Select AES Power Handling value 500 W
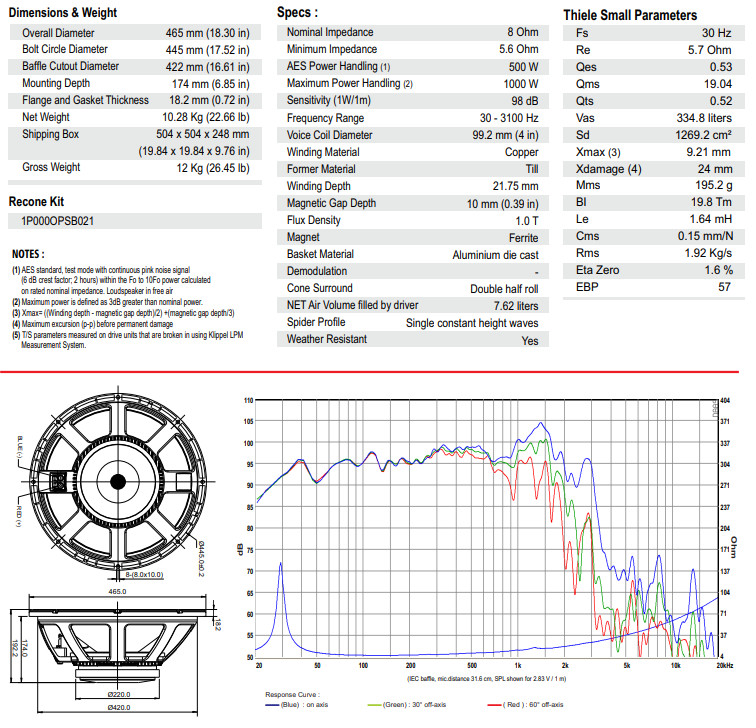756x728 pixels. pyautogui.click(x=524, y=67)
